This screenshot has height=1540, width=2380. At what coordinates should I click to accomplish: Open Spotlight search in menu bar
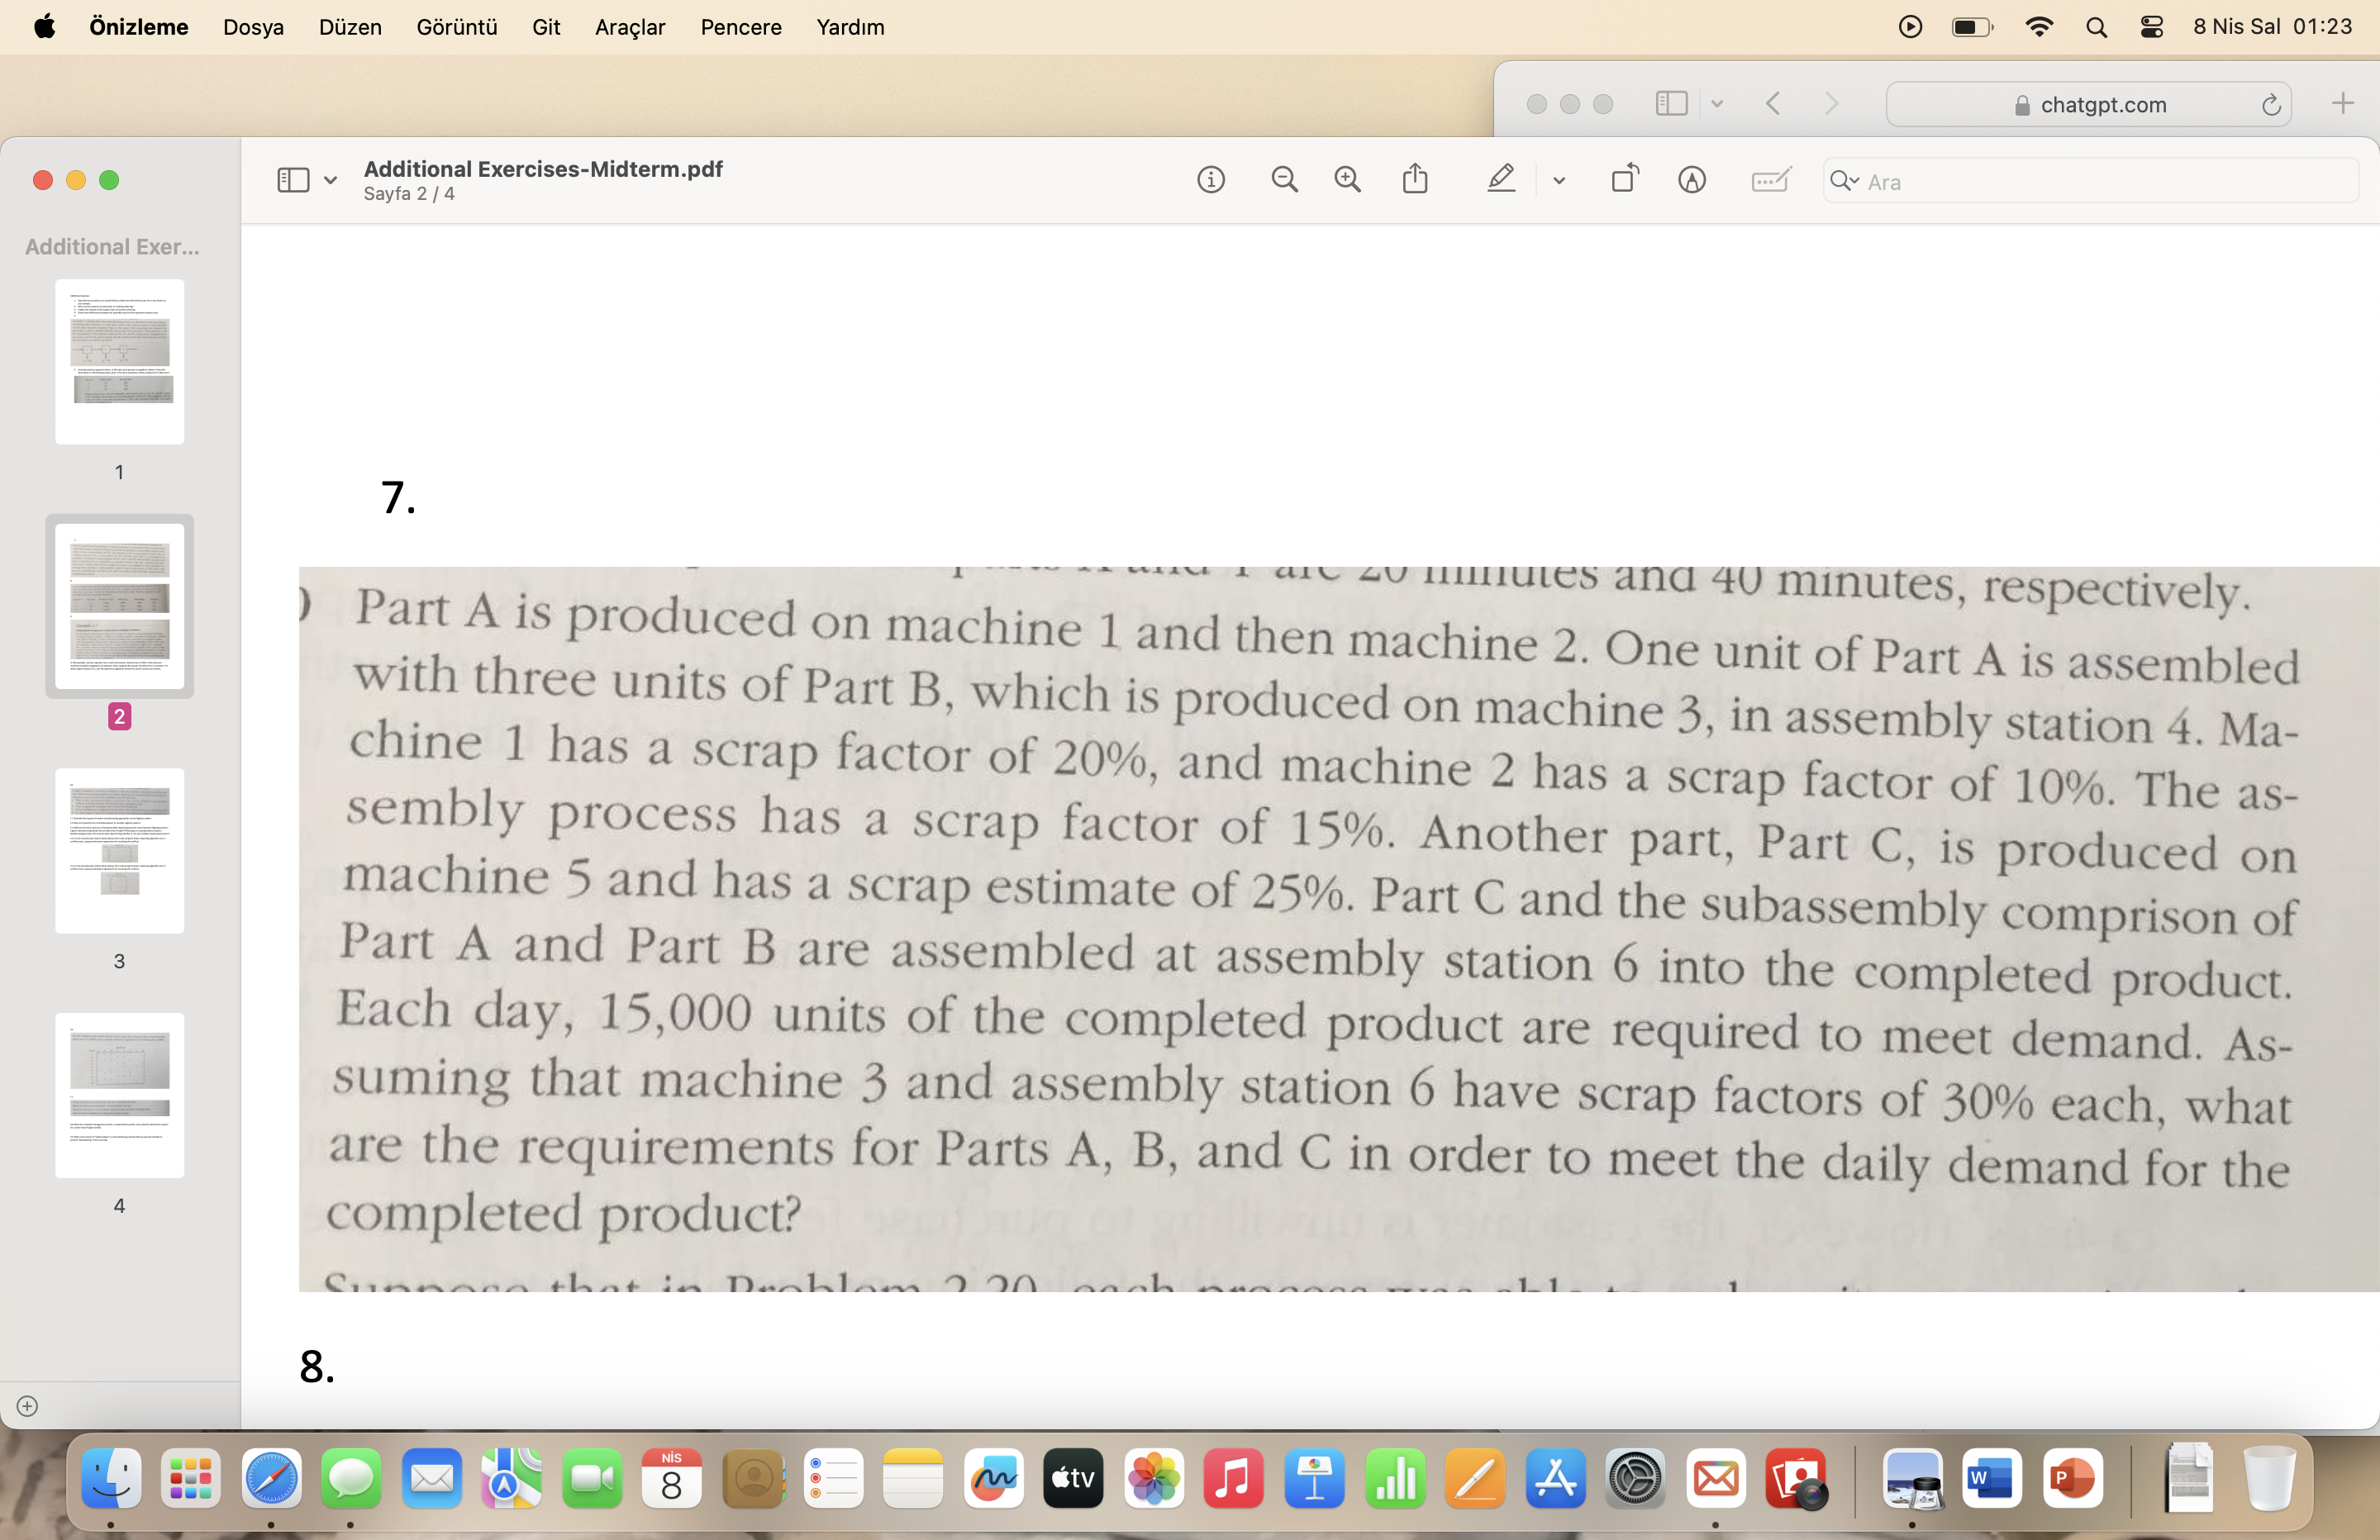pos(2096,28)
